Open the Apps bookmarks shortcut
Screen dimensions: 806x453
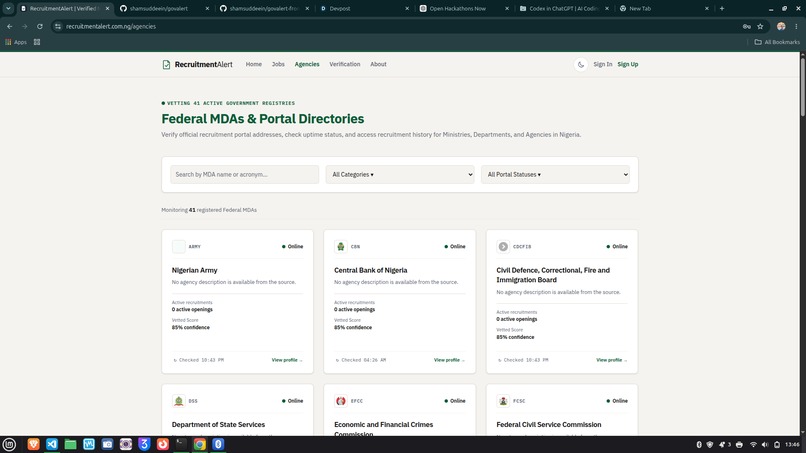click(16, 42)
